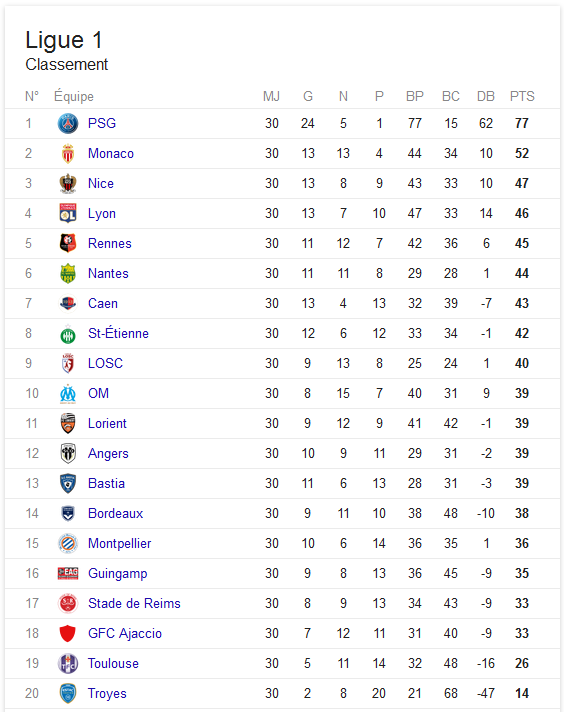Open the LOSC team link

pos(105,363)
